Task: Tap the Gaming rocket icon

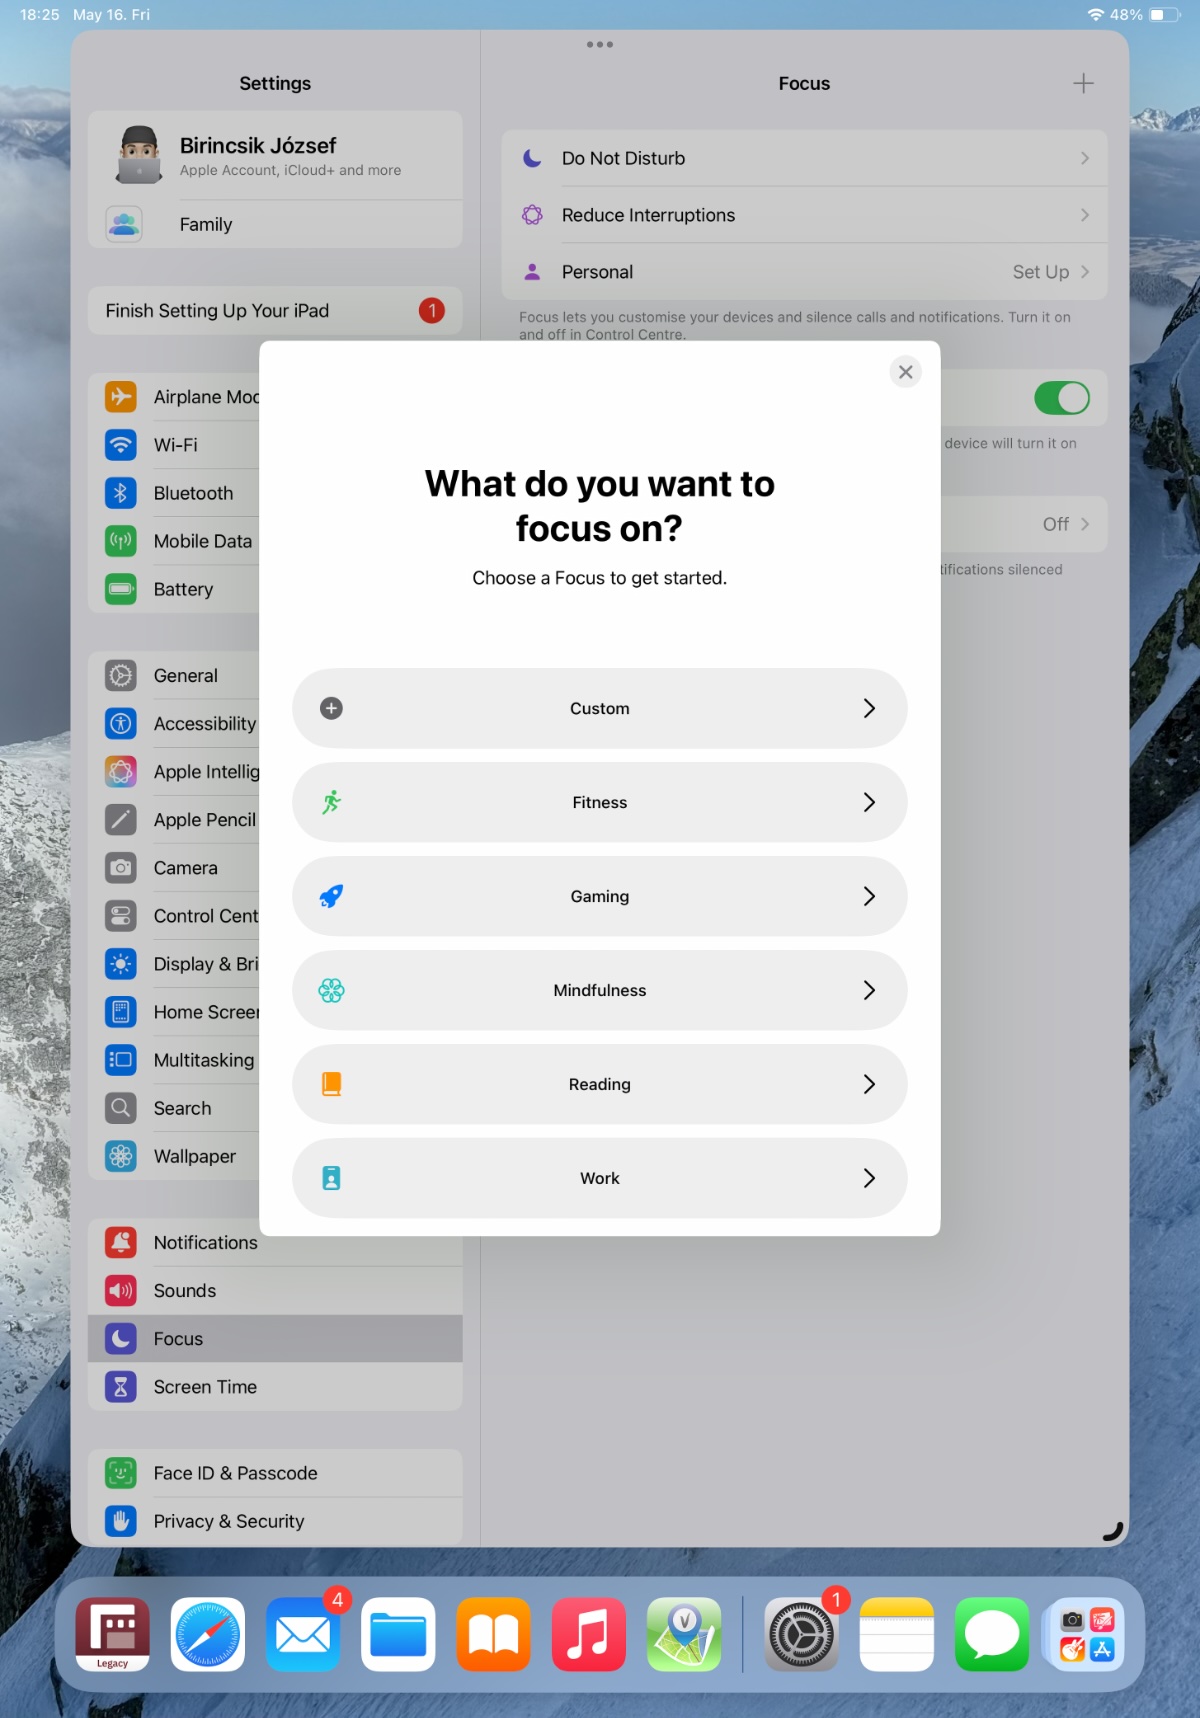Action: click(331, 896)
